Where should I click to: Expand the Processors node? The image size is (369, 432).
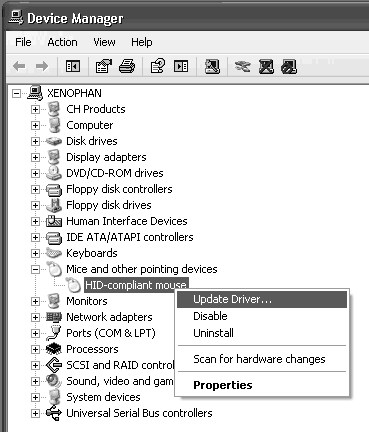[x=35, y=349]
